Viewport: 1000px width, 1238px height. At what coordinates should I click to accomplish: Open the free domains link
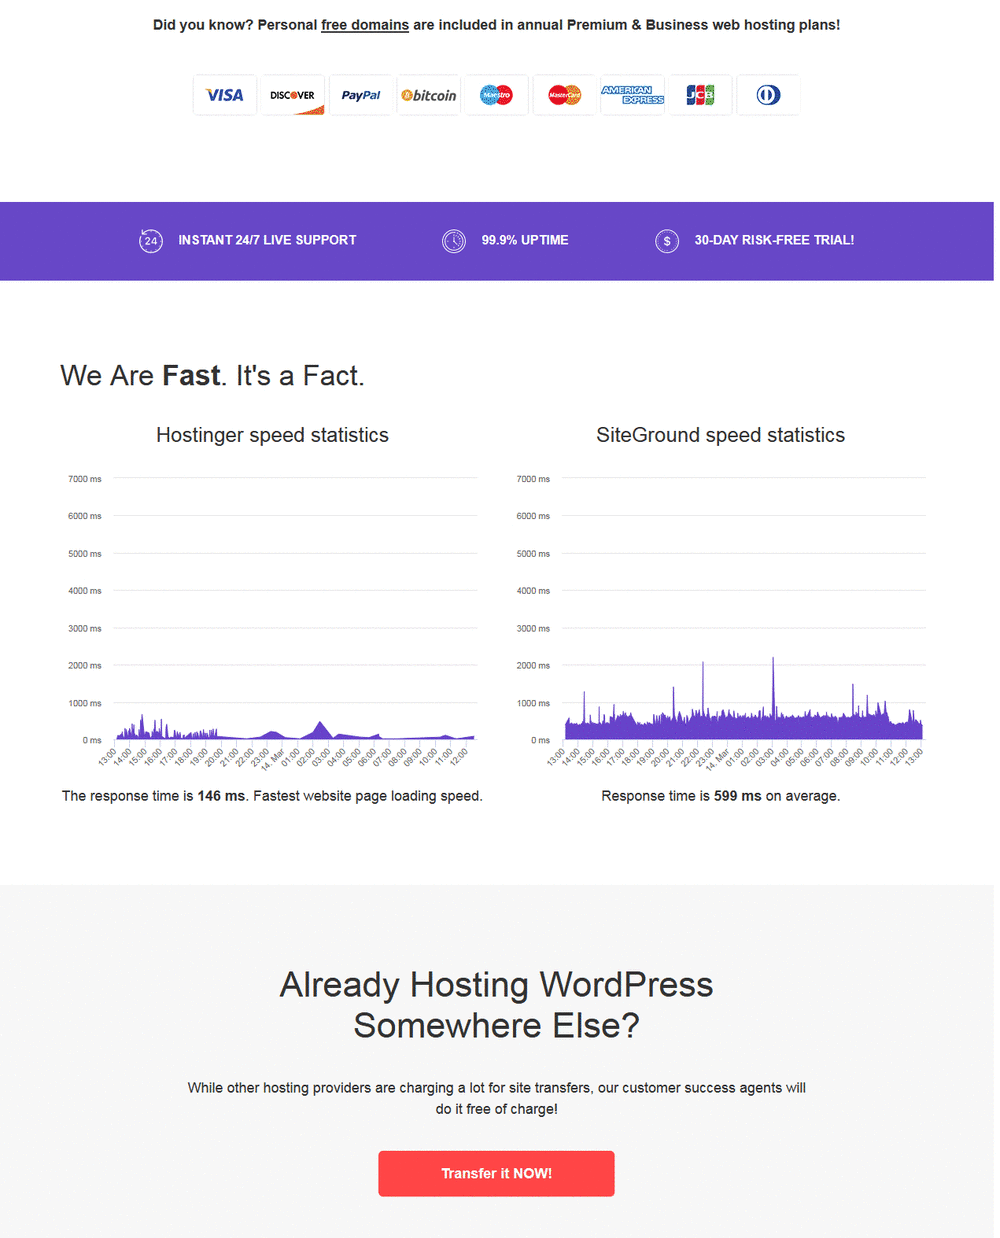[365, 24]
